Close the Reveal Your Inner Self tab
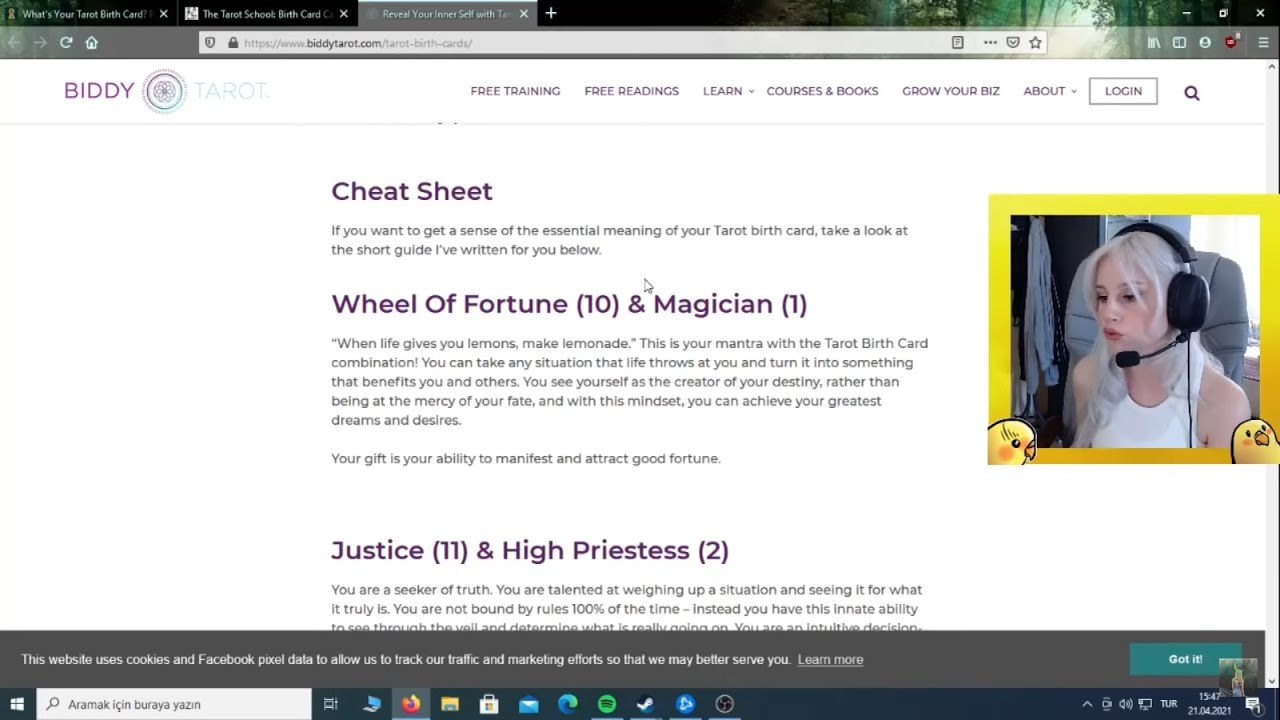Image resolution: width=1280 pixels, height=720 pixels. [x=524, y=14]
